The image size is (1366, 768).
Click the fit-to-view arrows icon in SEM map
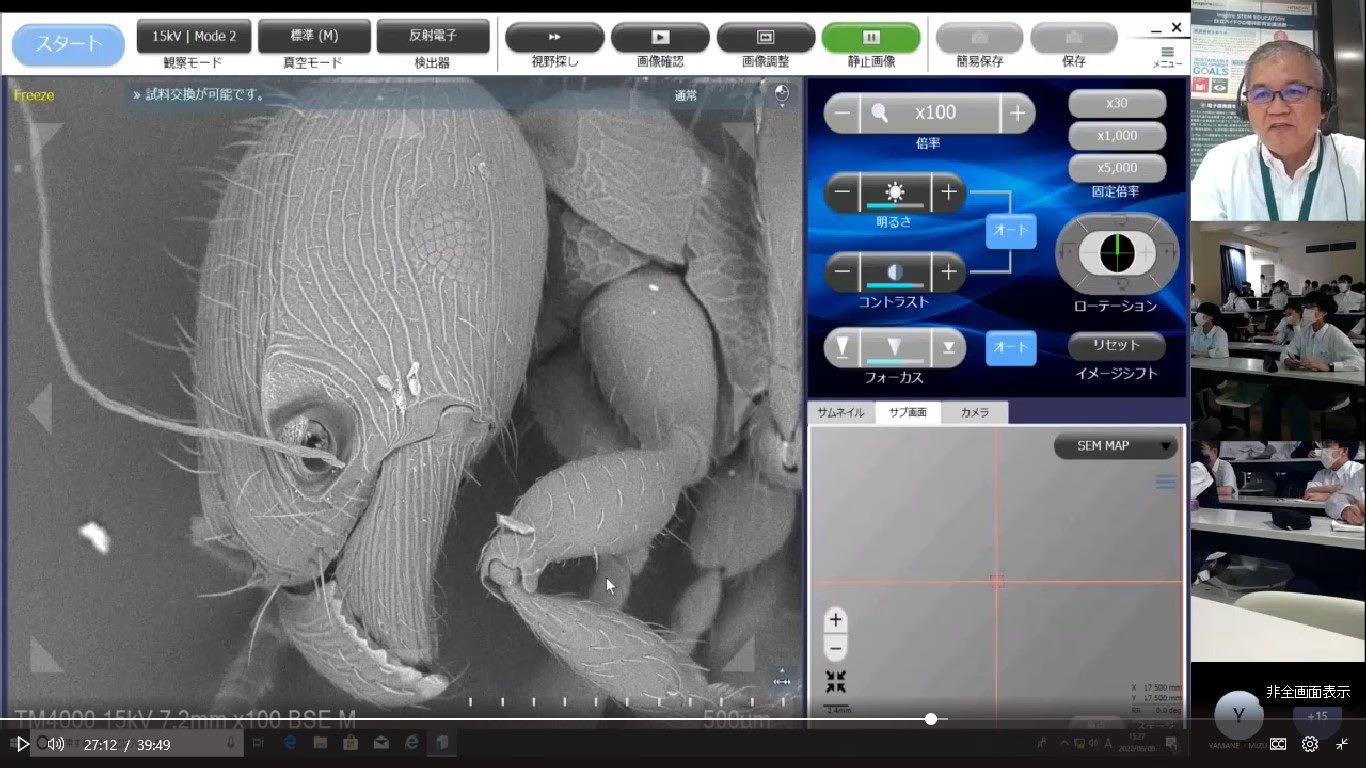tap(836, 682)
